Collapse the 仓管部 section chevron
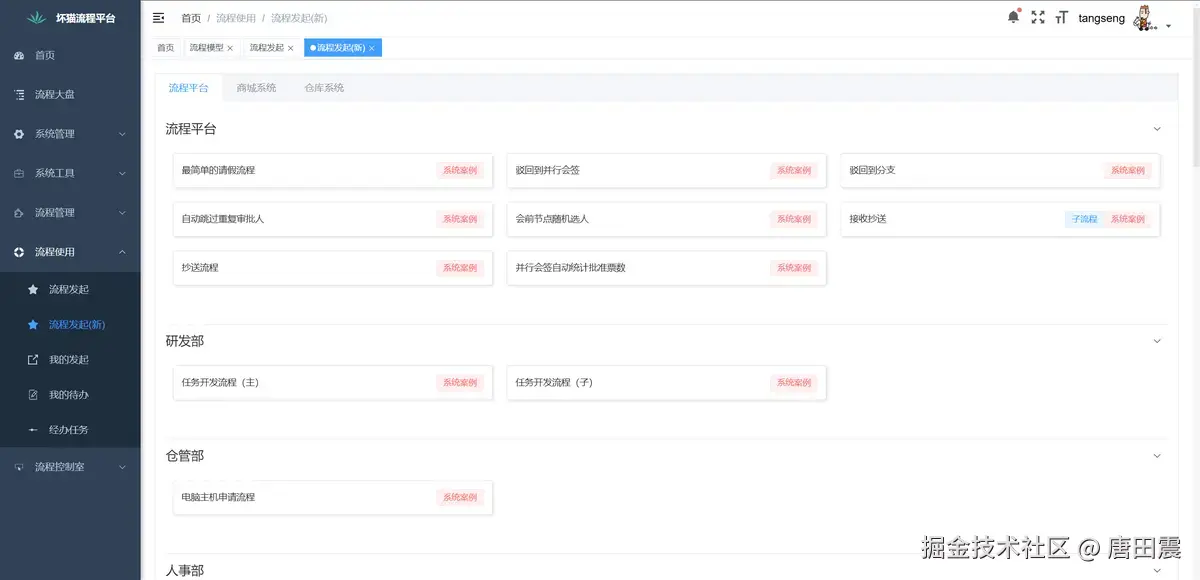Viewport: 1200px width, 580px height. pos(1157,455)
